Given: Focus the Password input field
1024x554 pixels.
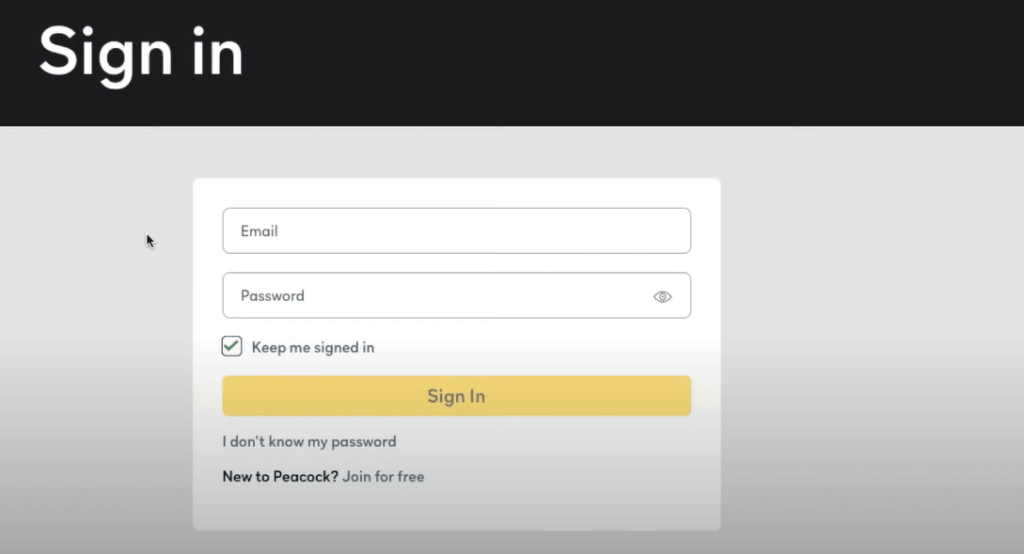Looking at the screenshot, I should [x=456, y=295].
